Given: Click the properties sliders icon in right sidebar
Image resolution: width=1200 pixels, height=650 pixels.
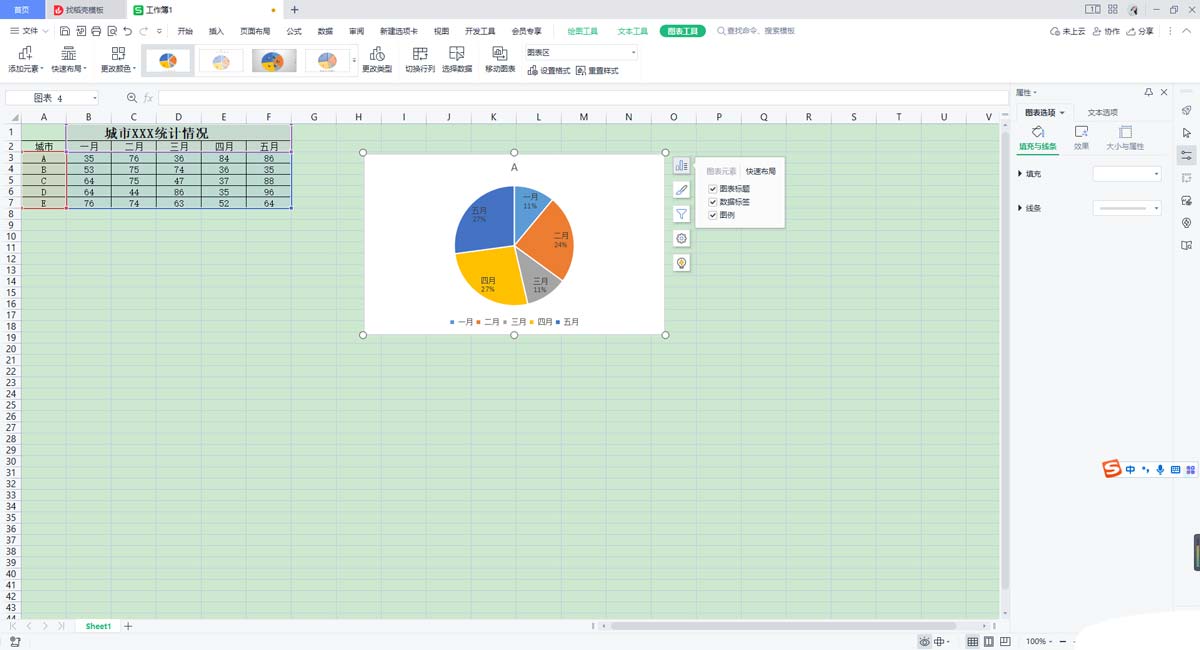Looking at the screenshot, I should [1186, 155].
